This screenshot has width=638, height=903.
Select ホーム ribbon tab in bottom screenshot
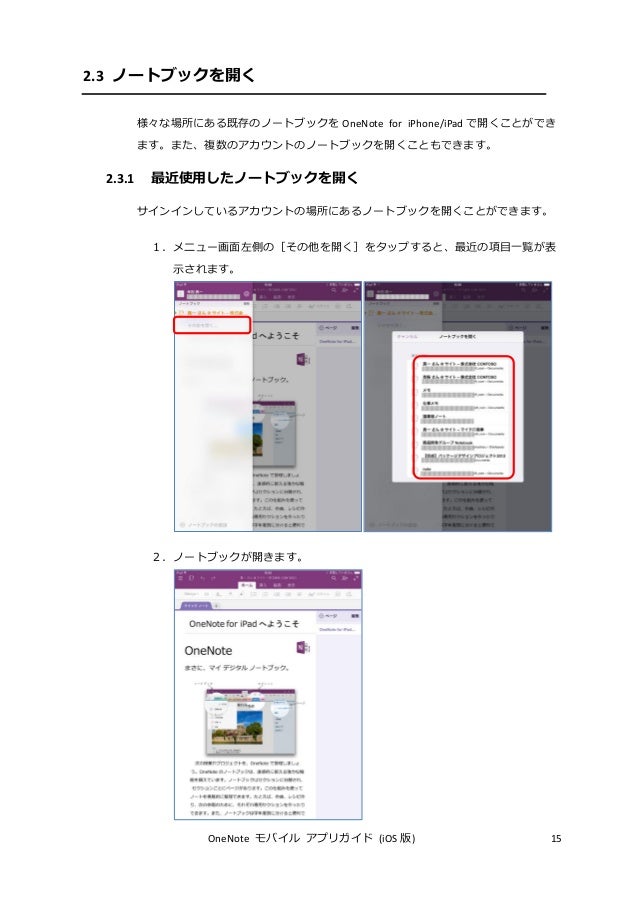click(x=247, y=585)
